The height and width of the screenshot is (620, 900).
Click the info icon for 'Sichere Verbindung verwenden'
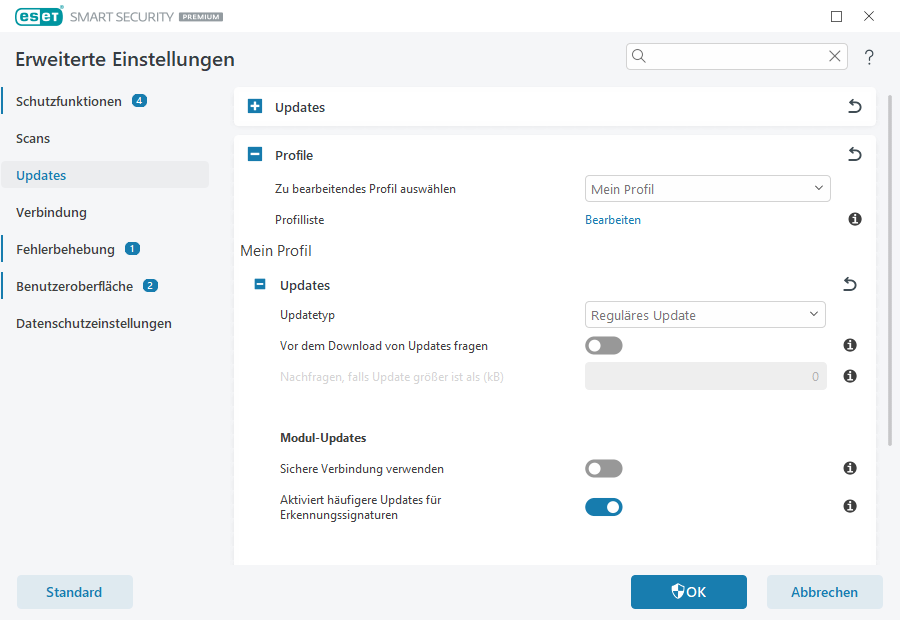pos(849,468)
